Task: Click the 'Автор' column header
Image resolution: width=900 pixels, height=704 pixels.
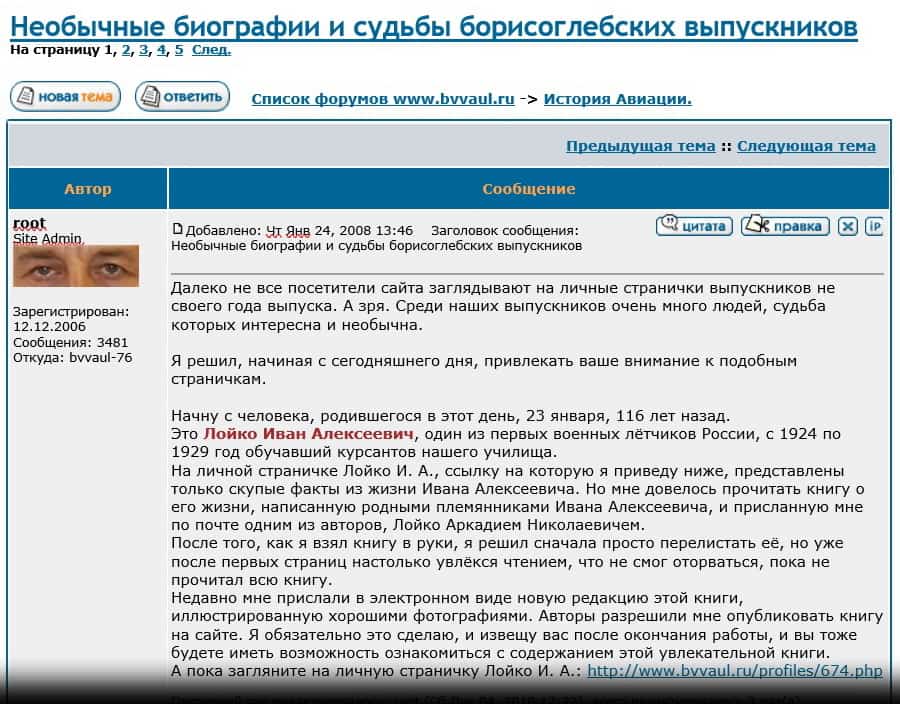Action: tap(88, 189)
